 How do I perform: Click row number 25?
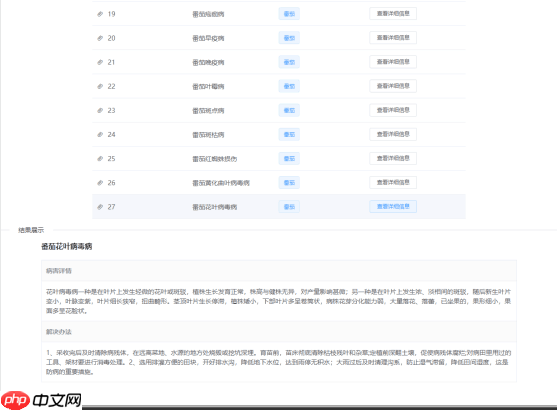[112, 158]
